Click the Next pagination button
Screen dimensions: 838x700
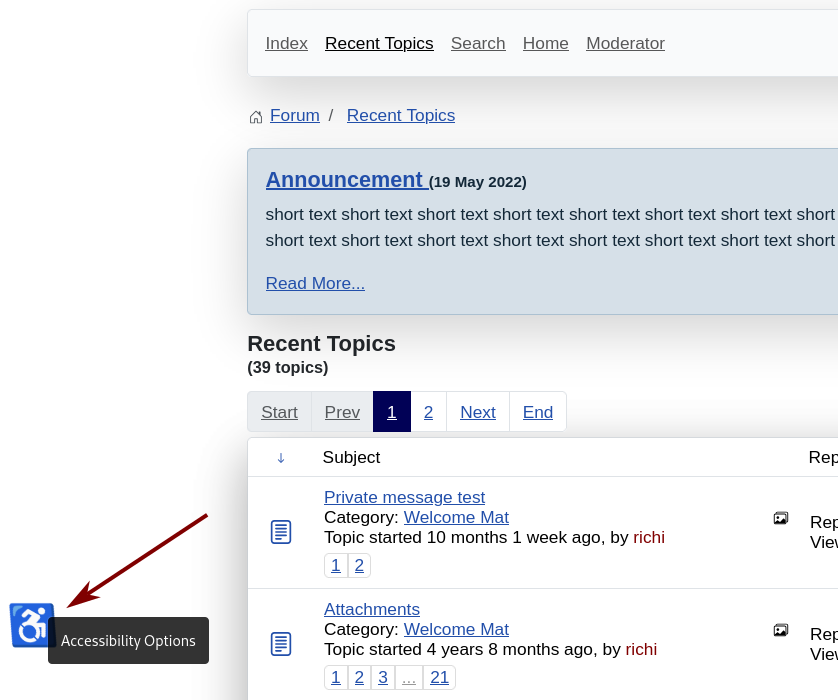[x=478, y=412]
